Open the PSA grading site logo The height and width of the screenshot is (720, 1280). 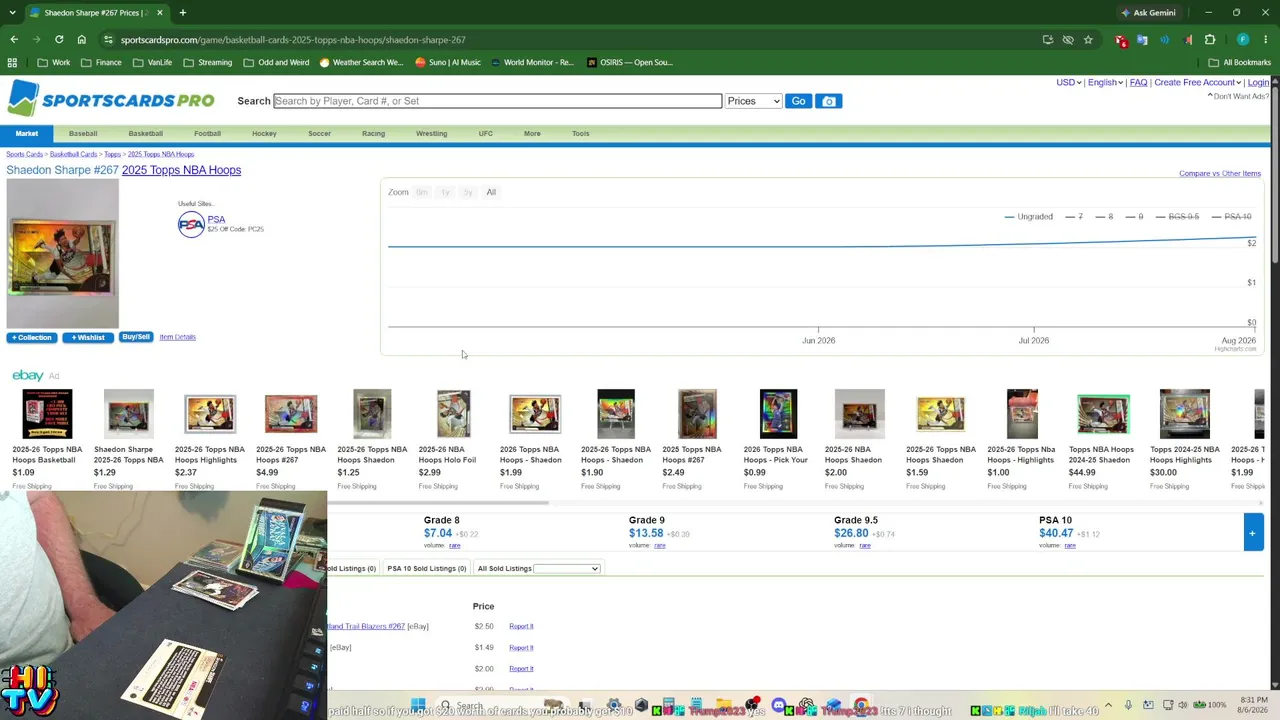[x=191, y=224]
